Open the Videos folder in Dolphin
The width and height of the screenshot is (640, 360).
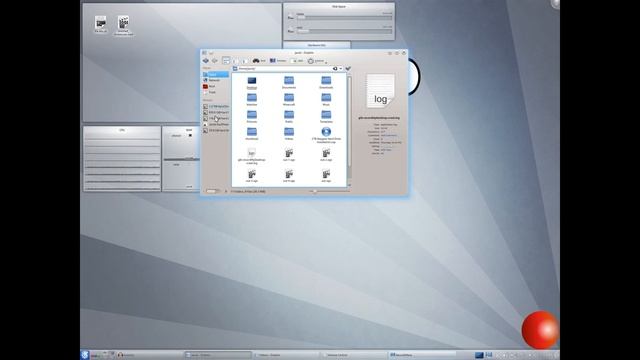click(289, 134)
